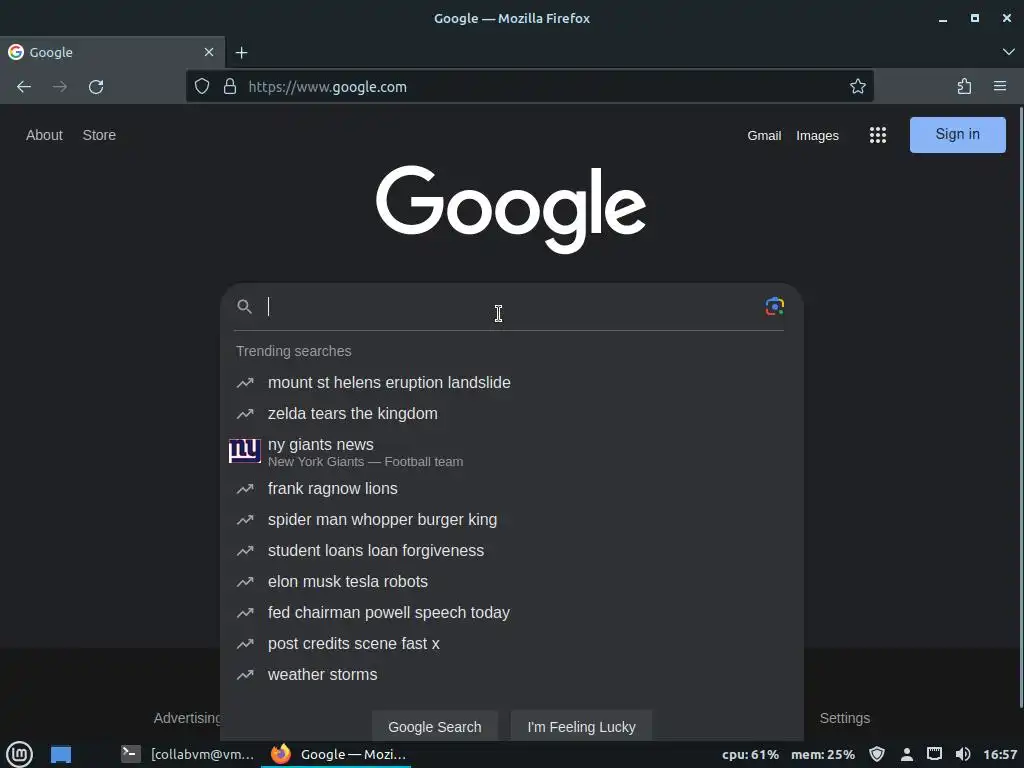Select suggestion frank ragnow lions
Viewport: 1024px width, 768px height.
click(x=512, y=488)
